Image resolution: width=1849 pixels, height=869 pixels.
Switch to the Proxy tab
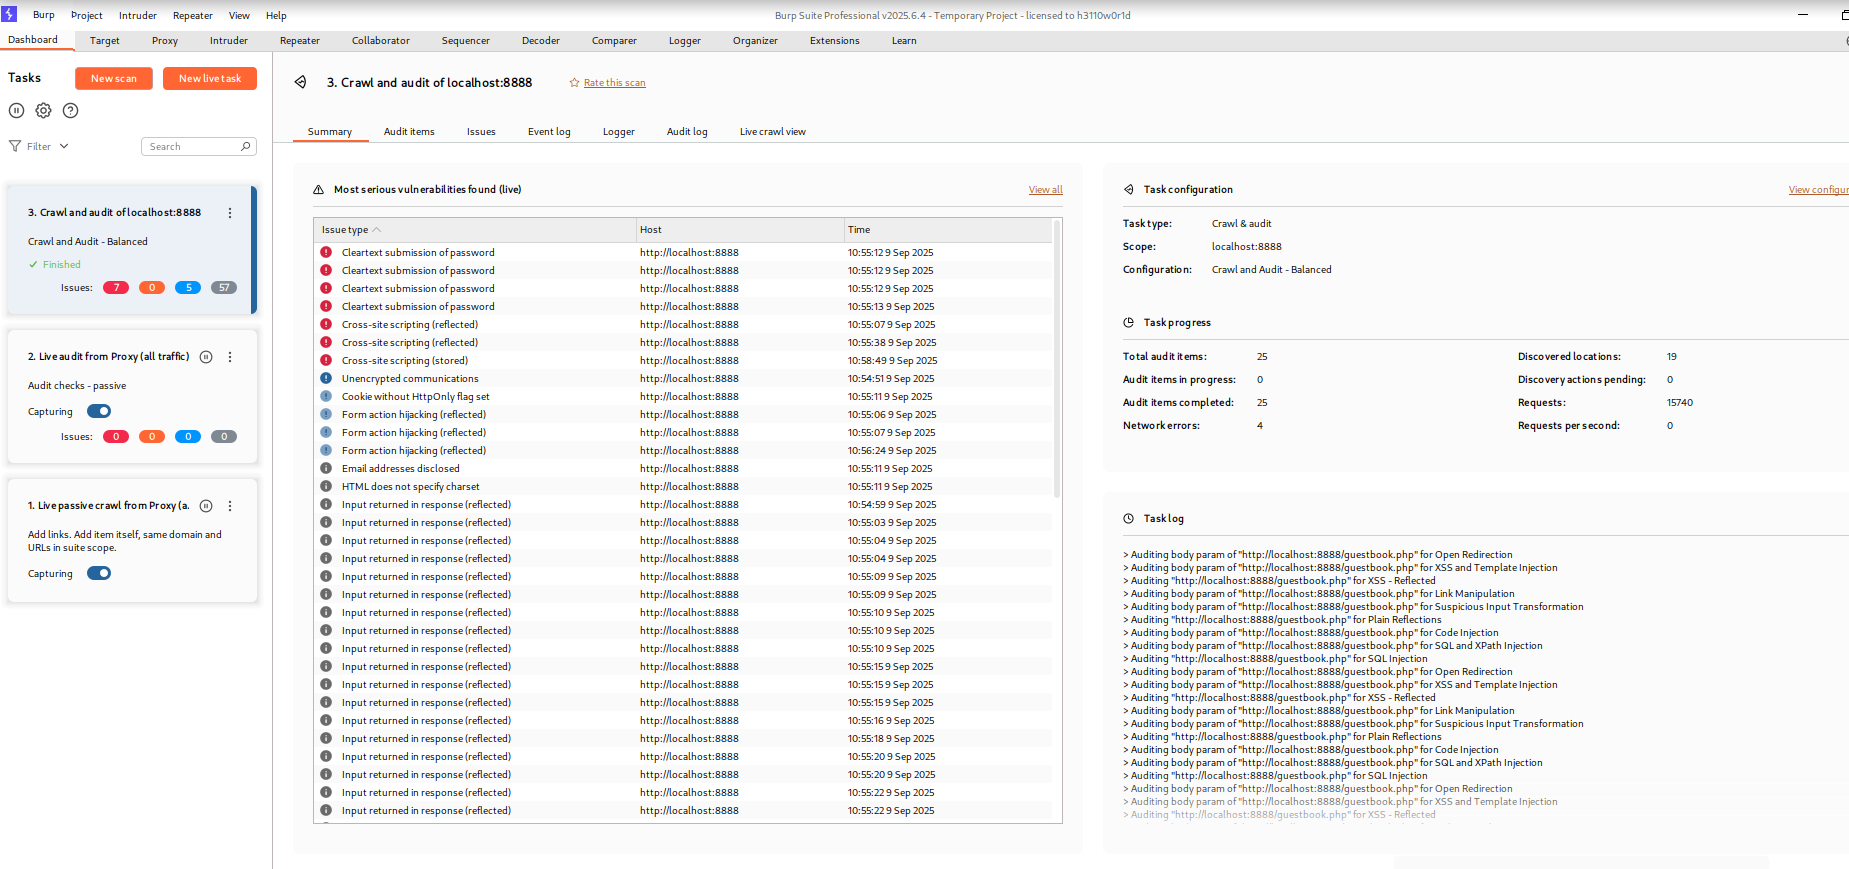(x=165, y=41)
